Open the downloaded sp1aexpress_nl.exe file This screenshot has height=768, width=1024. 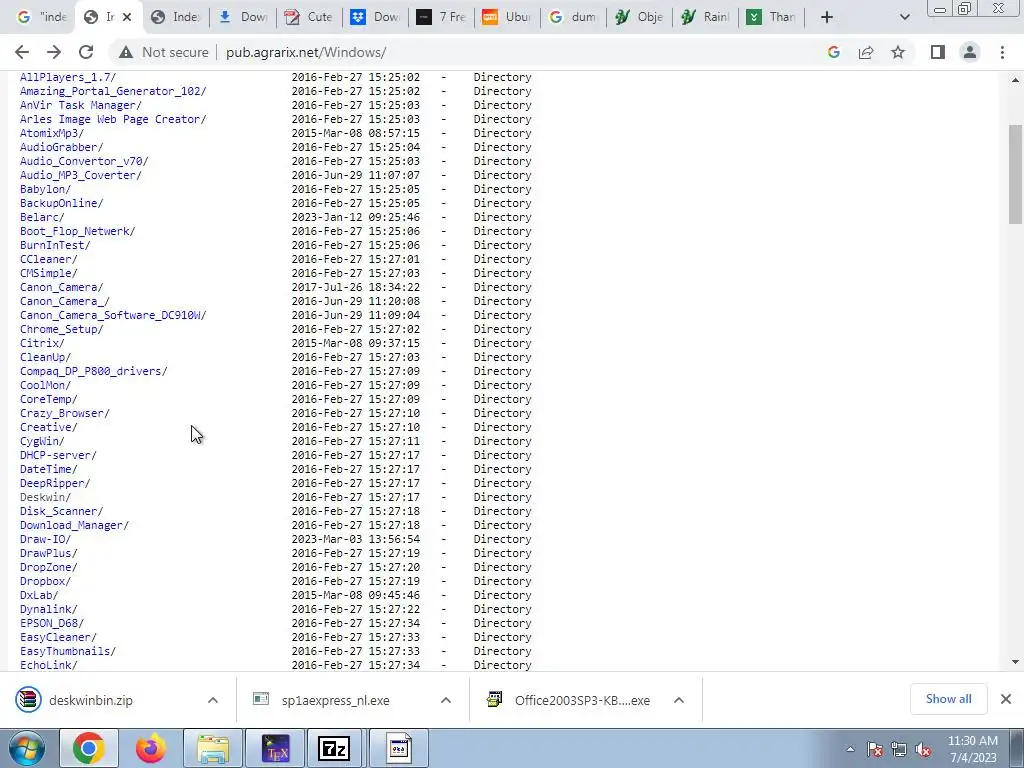[x=336, y=700]
